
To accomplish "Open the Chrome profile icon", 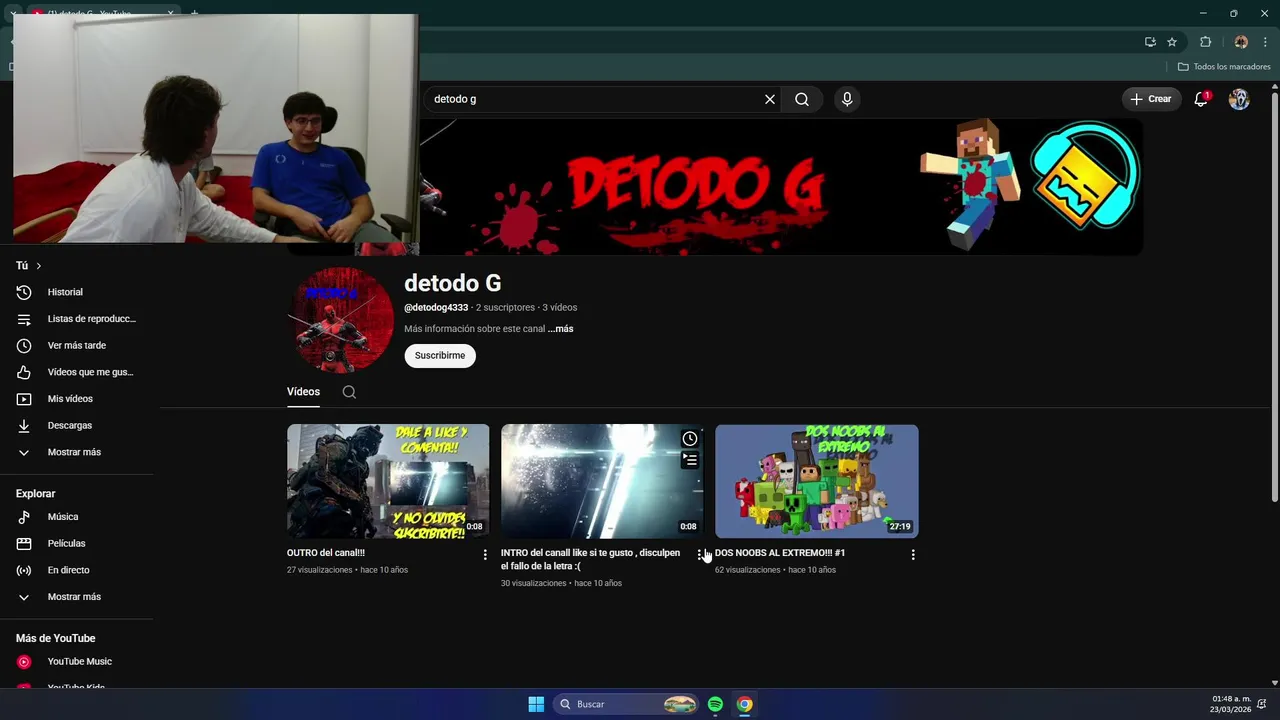I will point(1241,42).
